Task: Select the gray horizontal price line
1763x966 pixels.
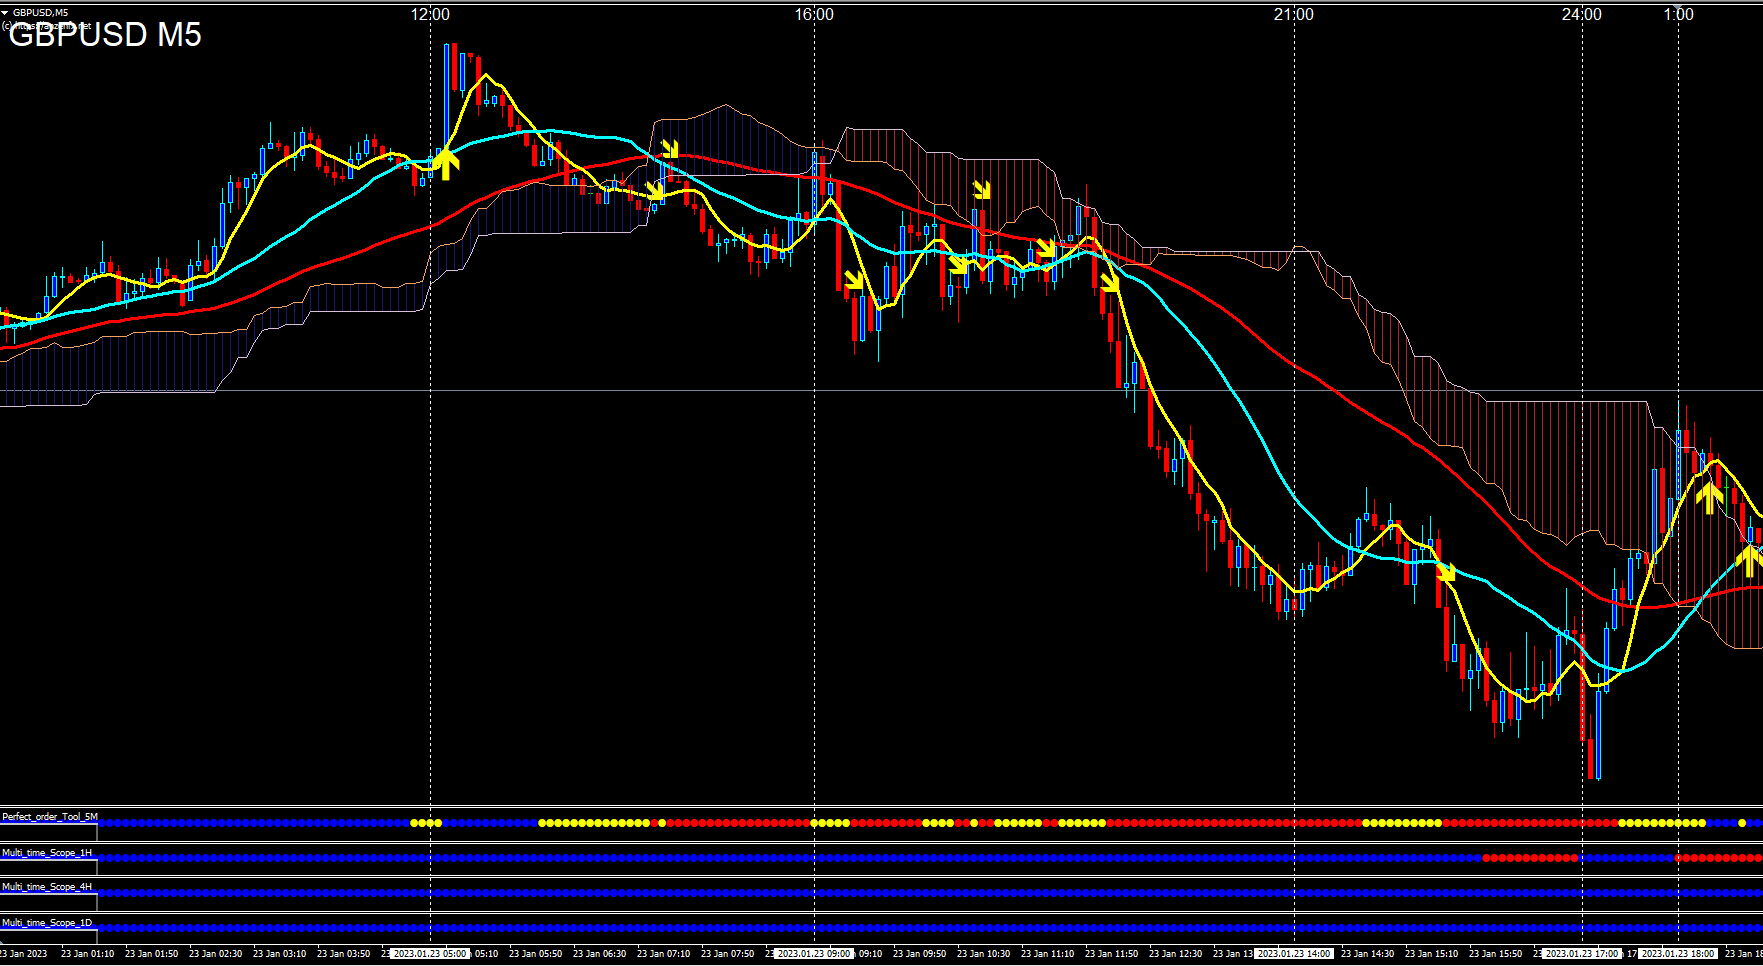Action: [881, 391]
